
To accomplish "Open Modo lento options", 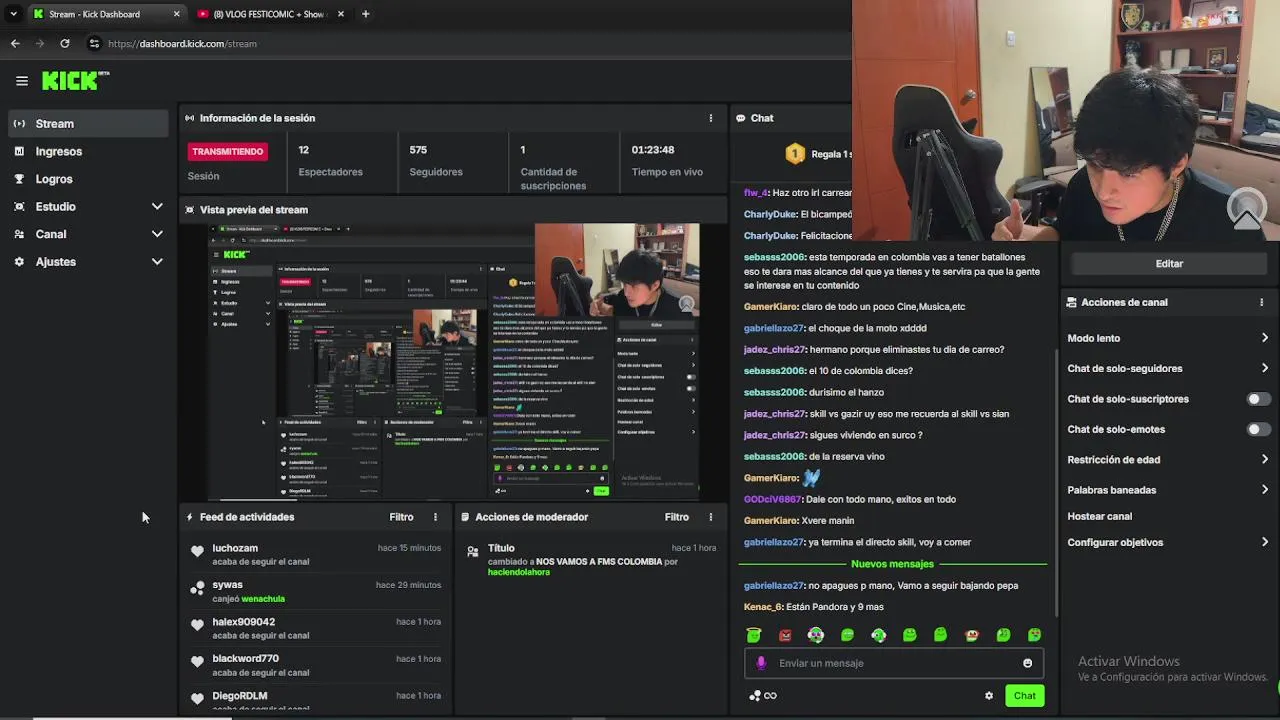I will click(x=1168, y=338).
